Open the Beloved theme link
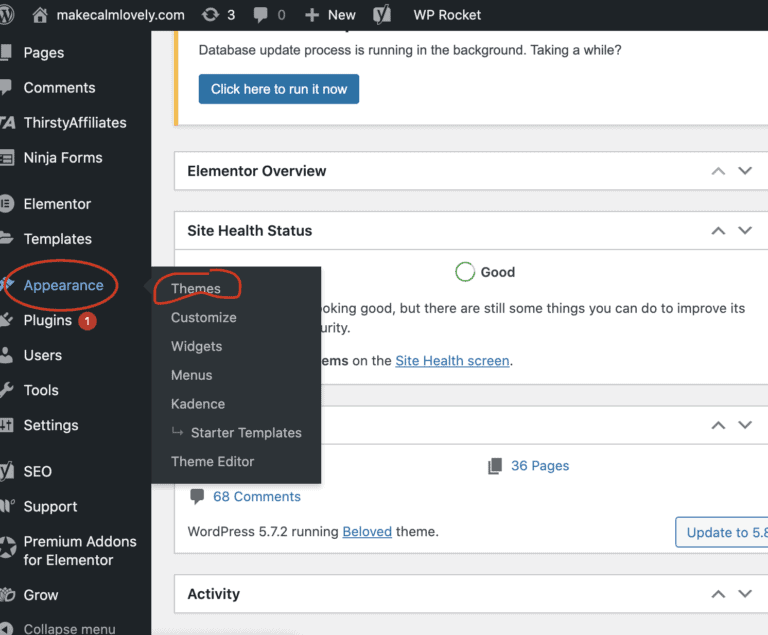This screenshot has height=635, width=768. pyautogui.click(x=367, y=532)
